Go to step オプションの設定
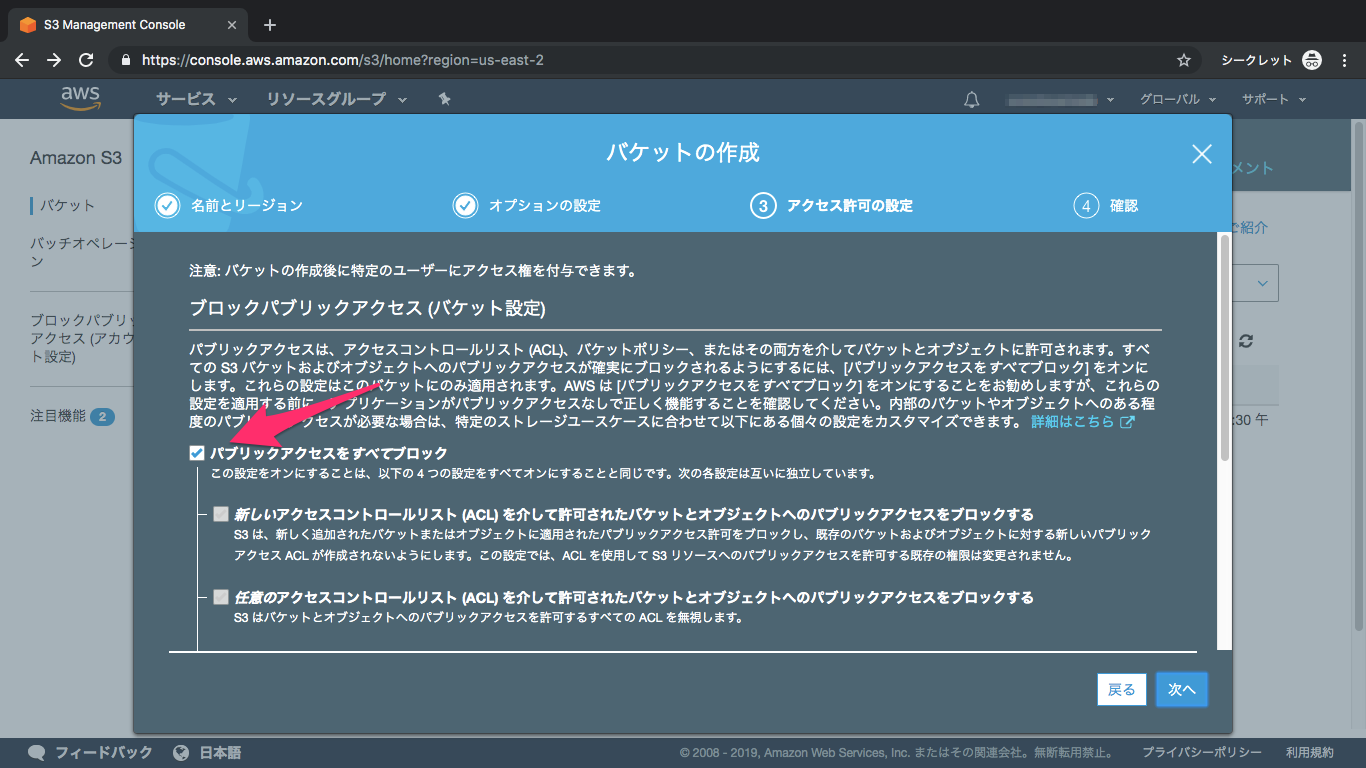 [x=544, y=205]
